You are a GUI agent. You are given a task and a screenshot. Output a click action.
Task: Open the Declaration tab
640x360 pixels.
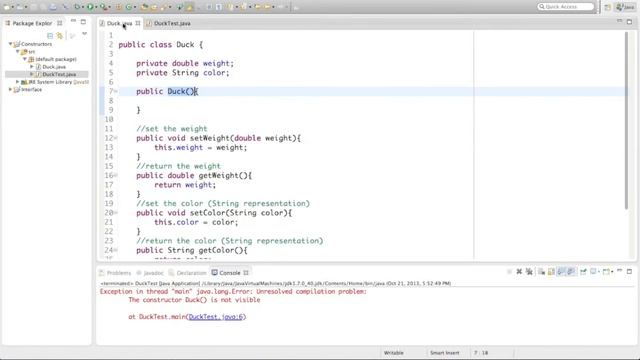(187, 273)
